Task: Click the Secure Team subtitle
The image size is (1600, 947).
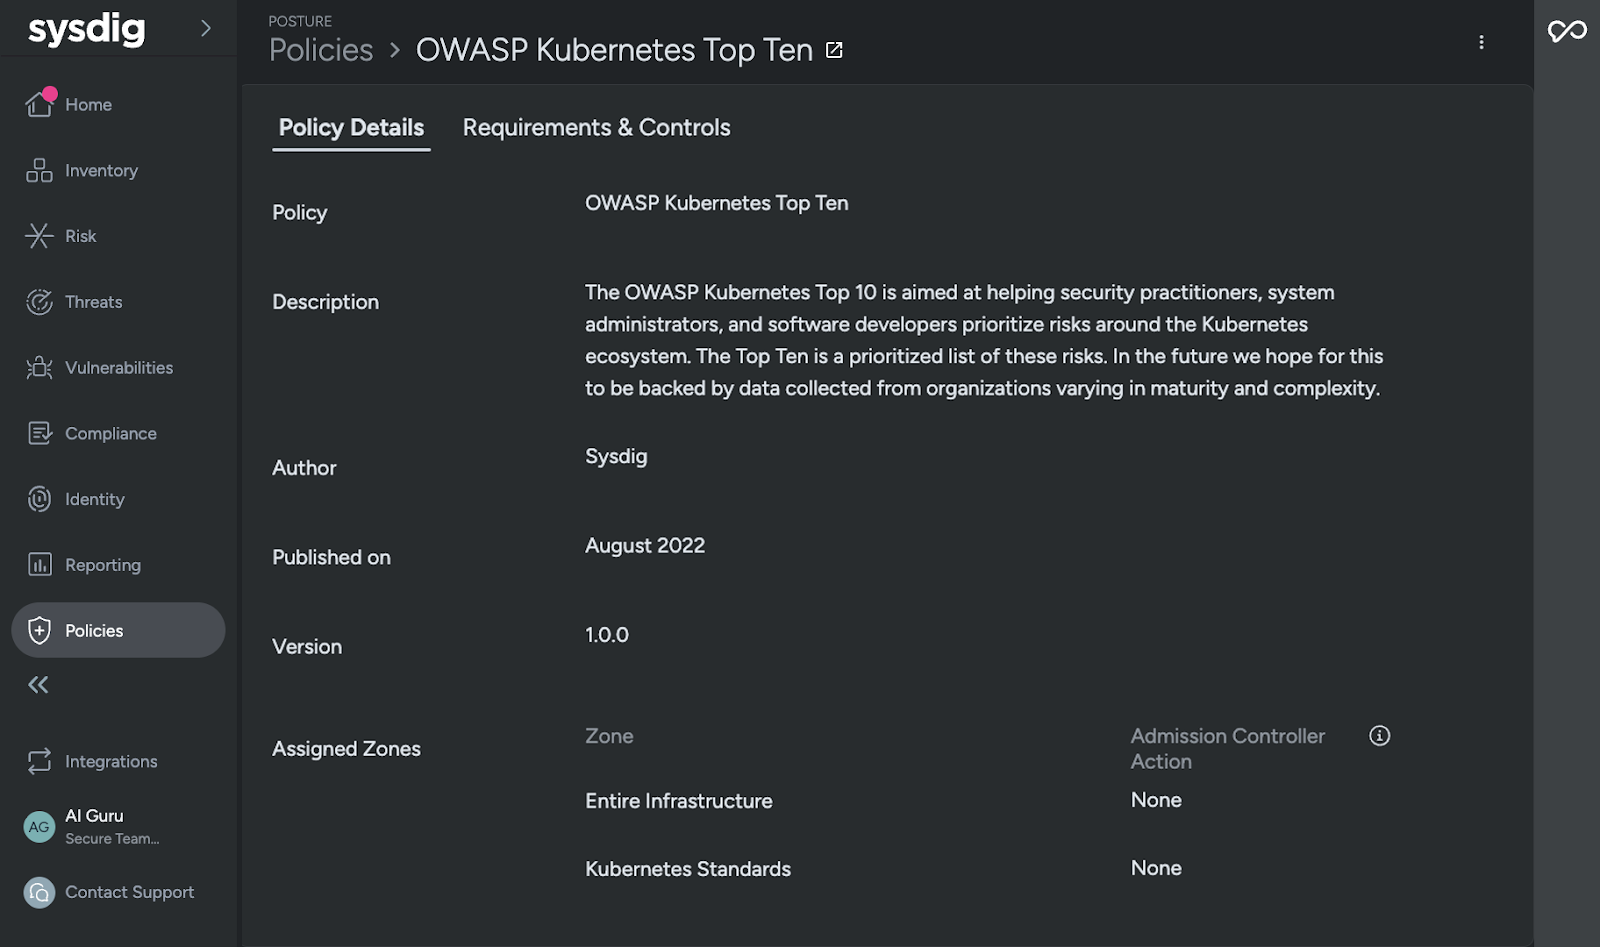Action: click(112, 839)
